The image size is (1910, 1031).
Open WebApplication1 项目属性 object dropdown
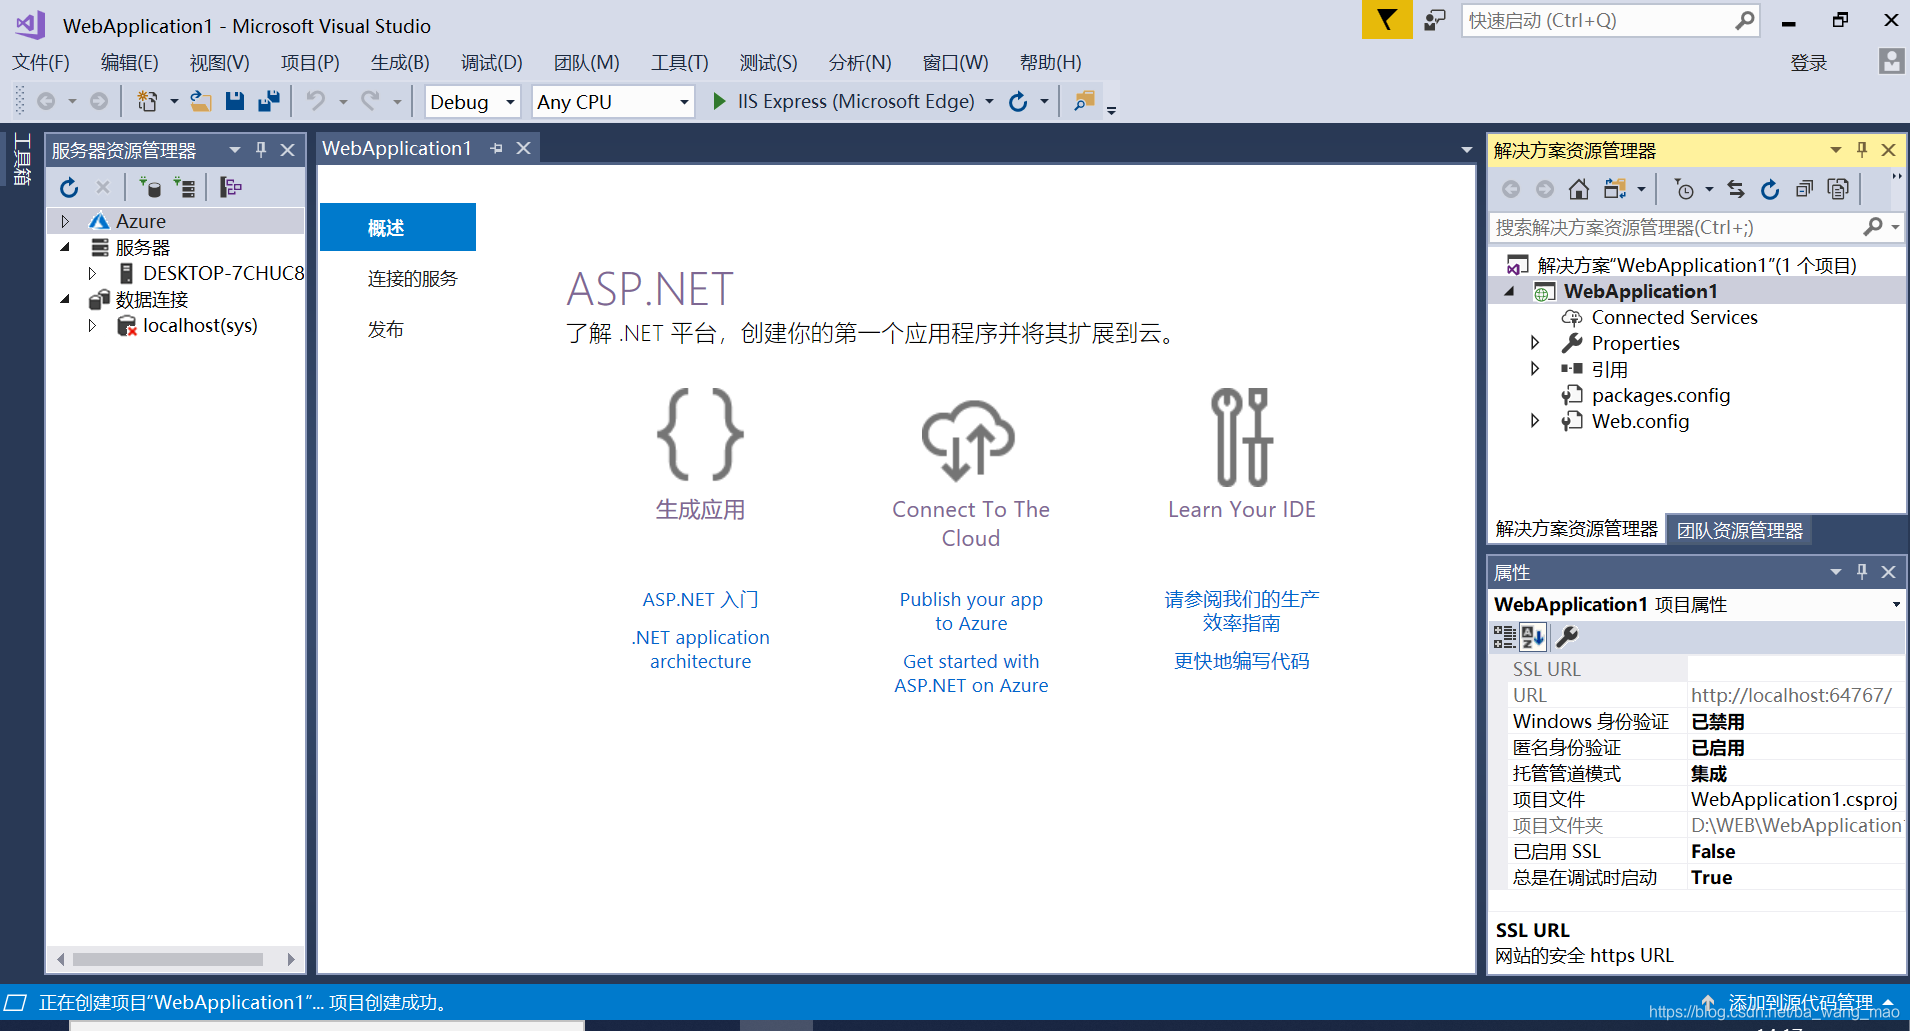coord(1895,604)
